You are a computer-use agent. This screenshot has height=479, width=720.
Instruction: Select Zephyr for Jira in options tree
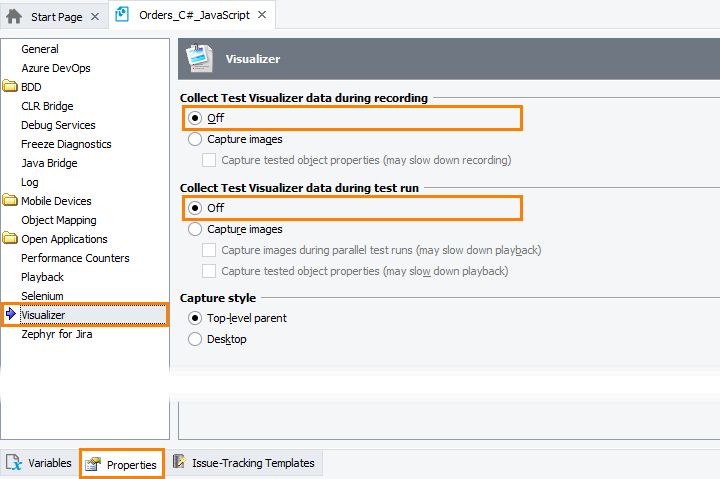[56, 334]
